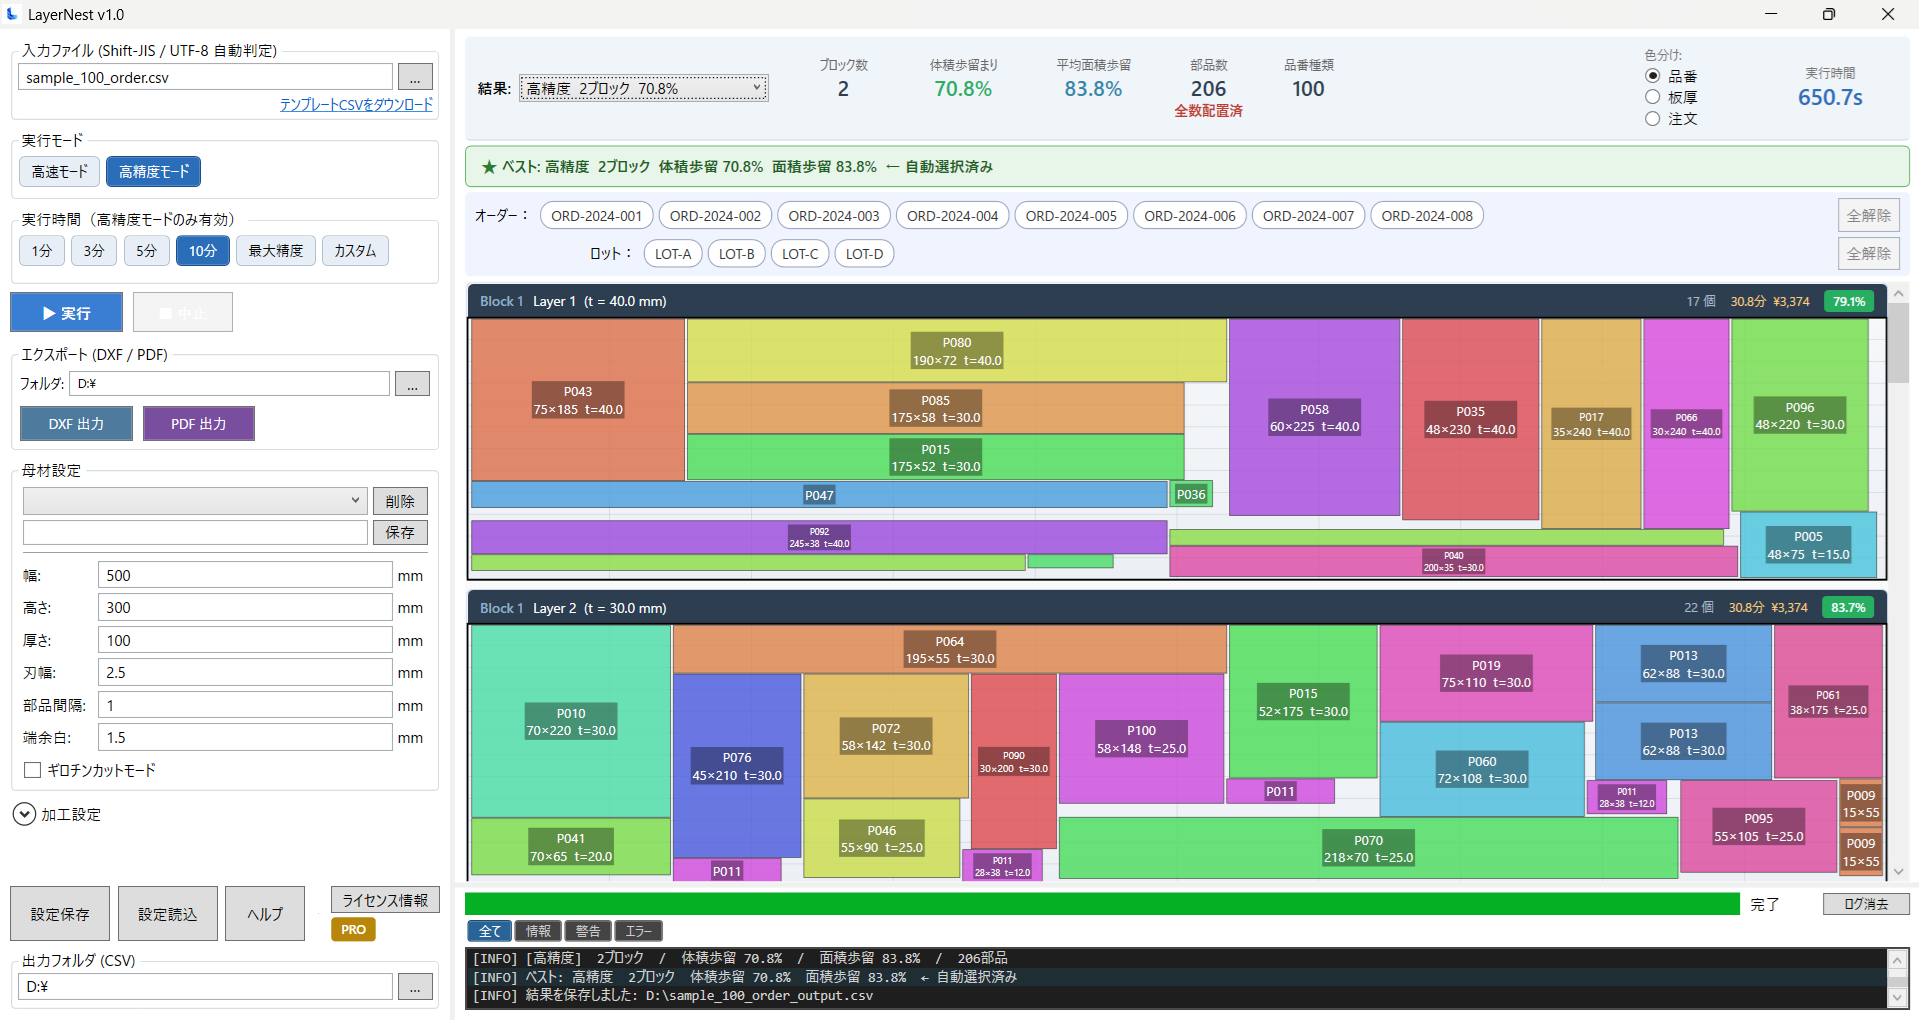The width and height of the screenshot is (1919, 1020).
Task: Download the template CSV via the link
Action: click(355, 104)
